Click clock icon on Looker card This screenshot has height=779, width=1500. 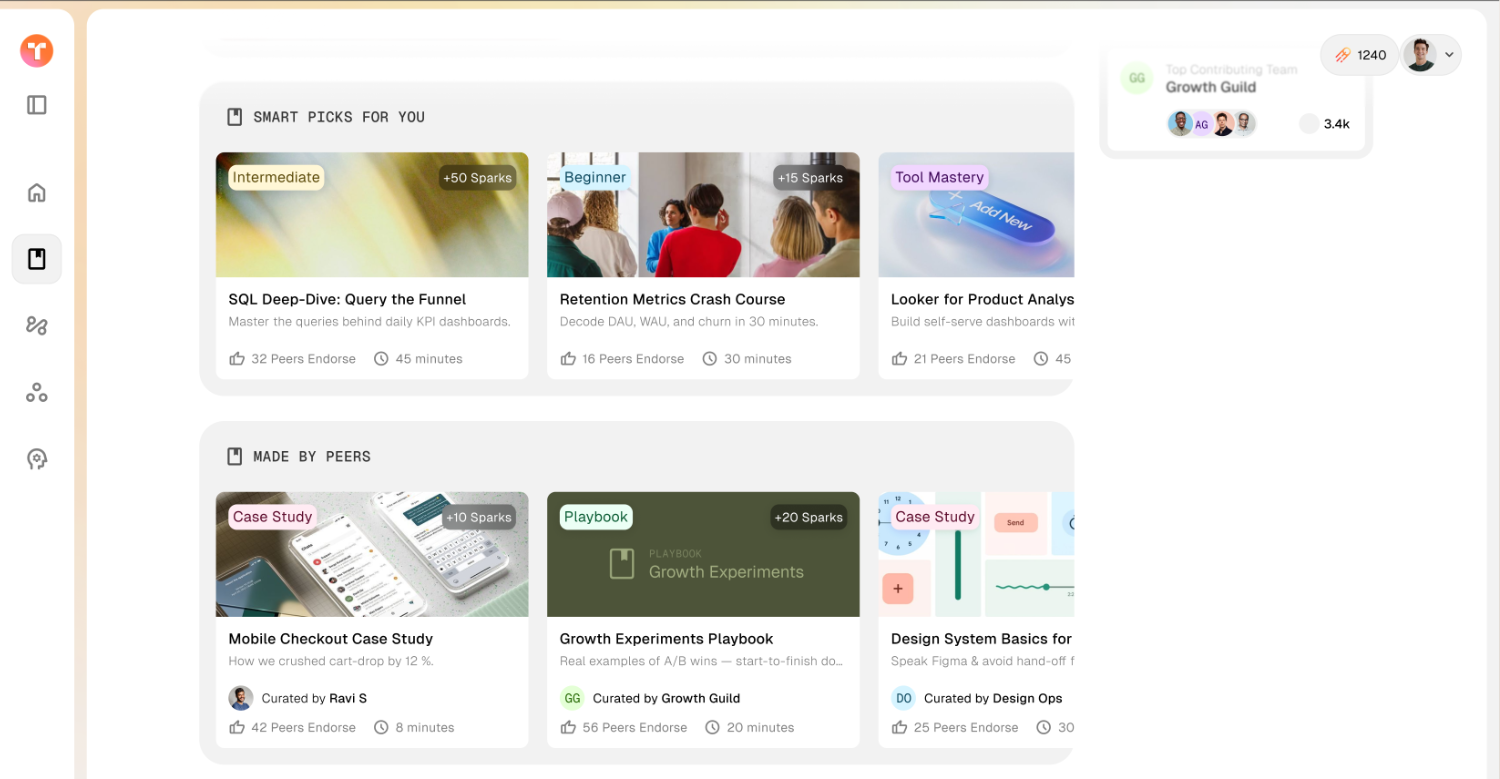pos(1041,358)
